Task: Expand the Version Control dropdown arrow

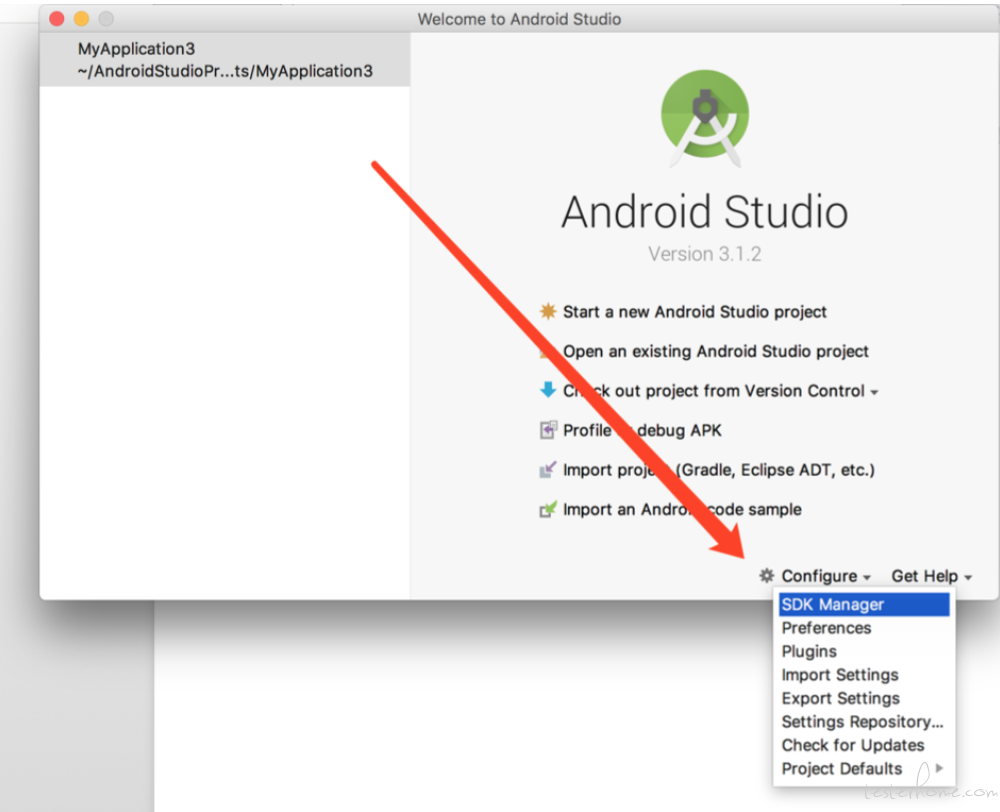Action: [874, 392]
